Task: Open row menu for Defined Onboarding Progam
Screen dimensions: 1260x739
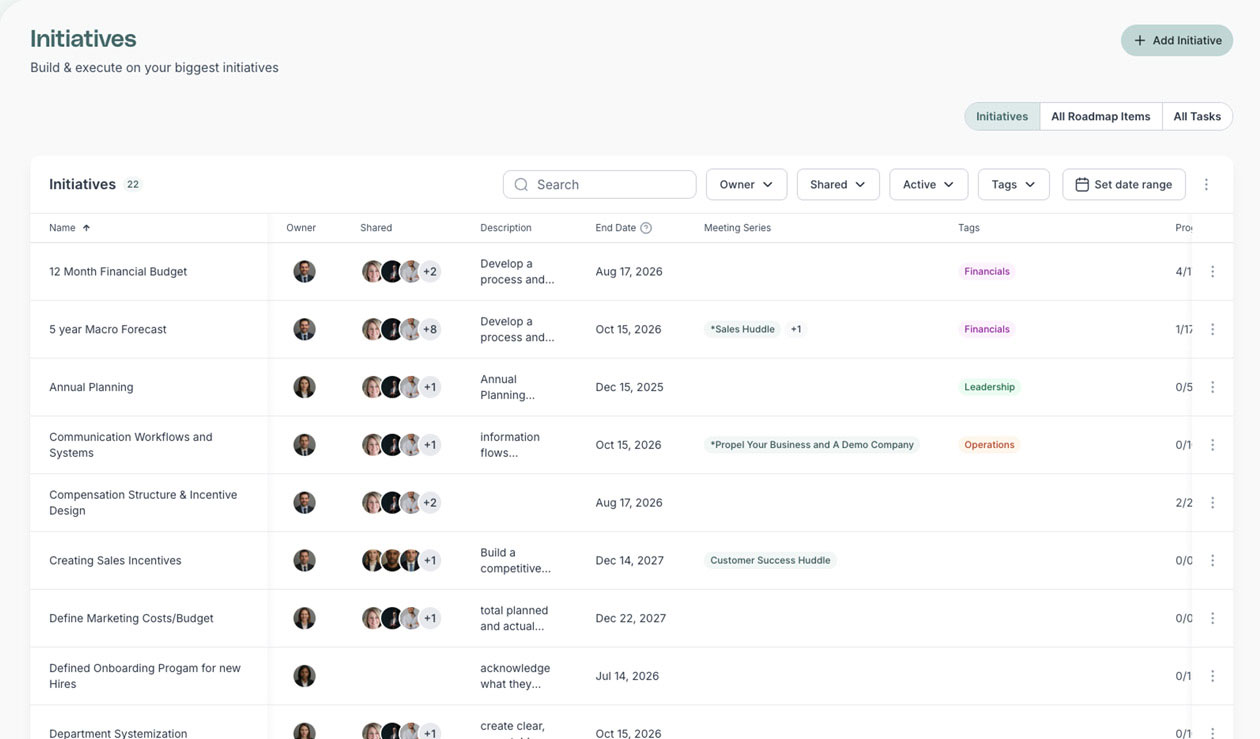Action: 1212,676
